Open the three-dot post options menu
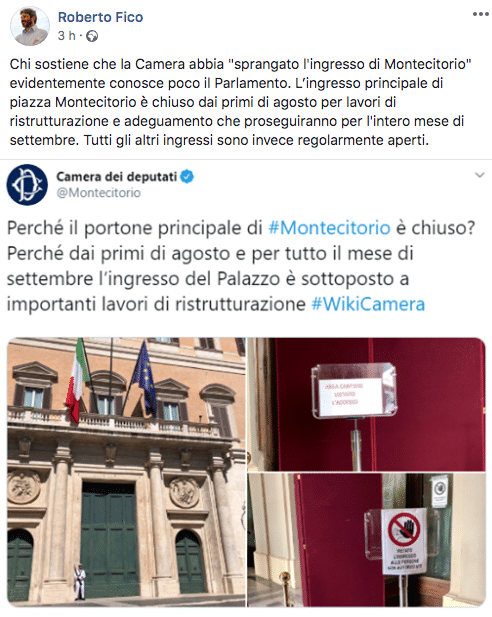Image resolution: width=492 pixels, height=617 pixels. coord(480,15)
